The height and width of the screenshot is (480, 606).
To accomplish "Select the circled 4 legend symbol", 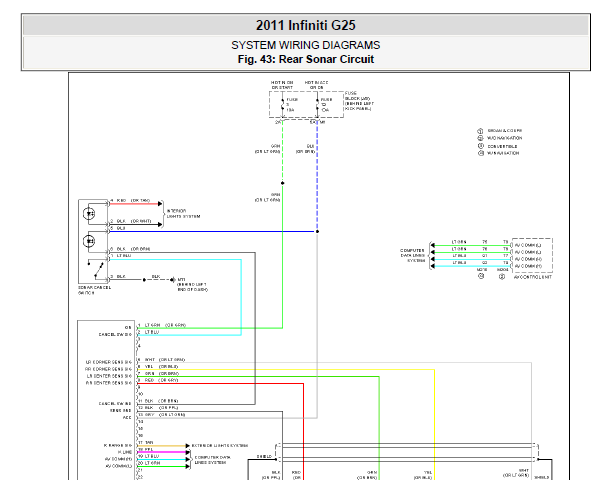I will [x=481, y=153].
